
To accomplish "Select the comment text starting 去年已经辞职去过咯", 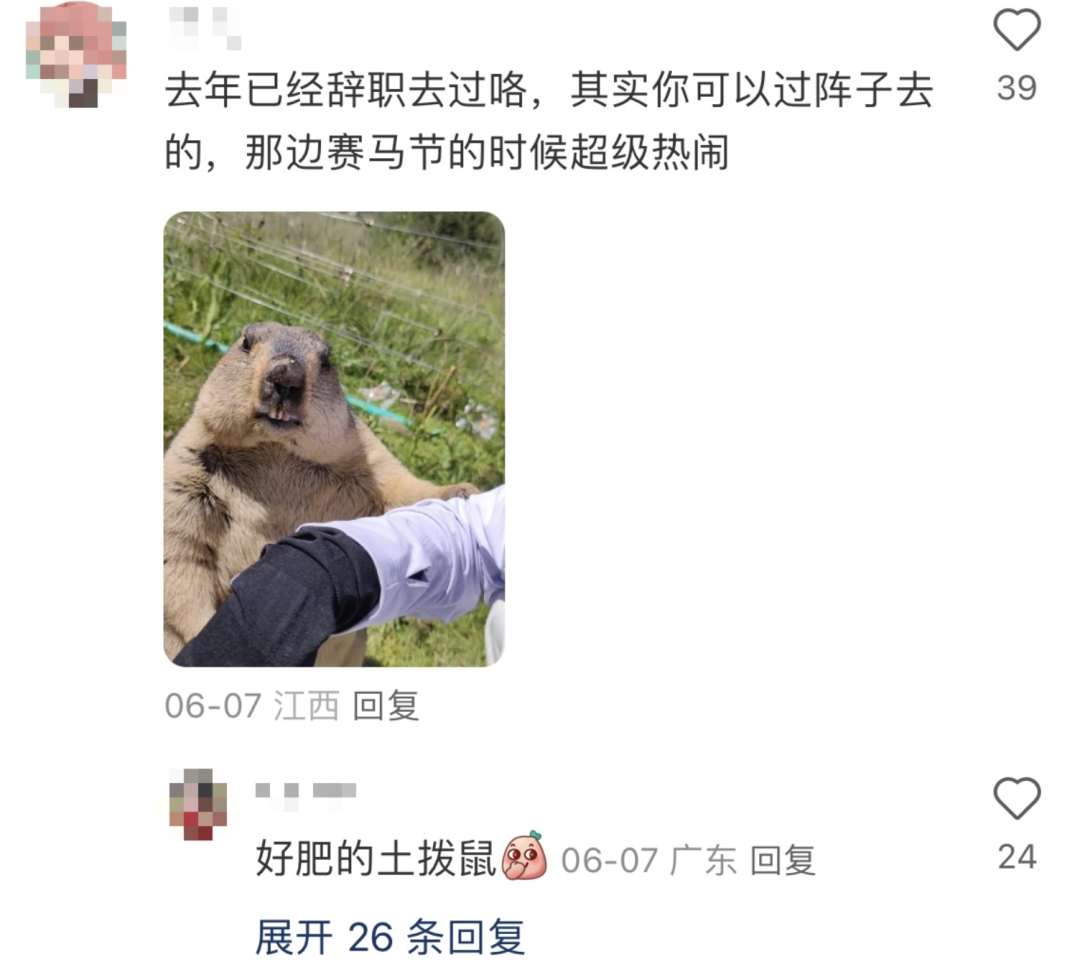I will (x=549, y=121).
